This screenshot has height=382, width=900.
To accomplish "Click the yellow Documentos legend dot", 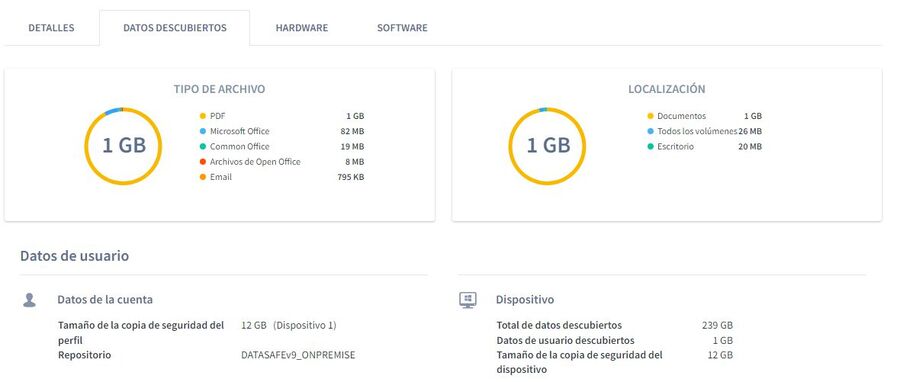I will click(x=650, y=116).
